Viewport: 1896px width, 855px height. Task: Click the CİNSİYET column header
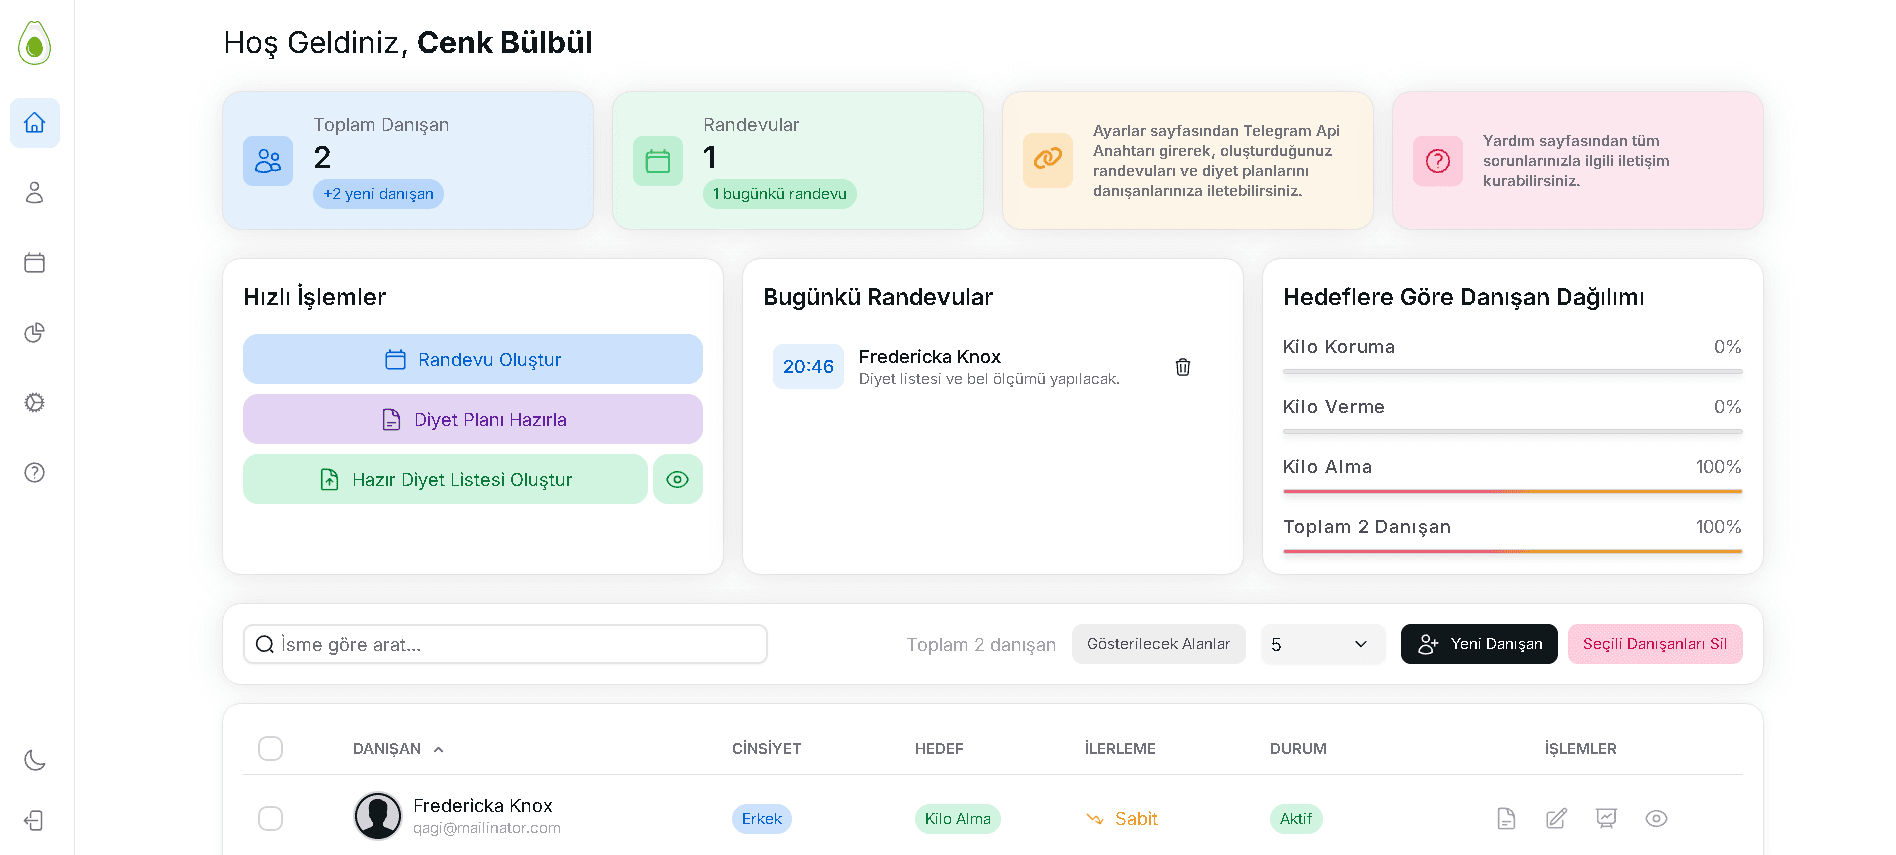tap(767, 749)
